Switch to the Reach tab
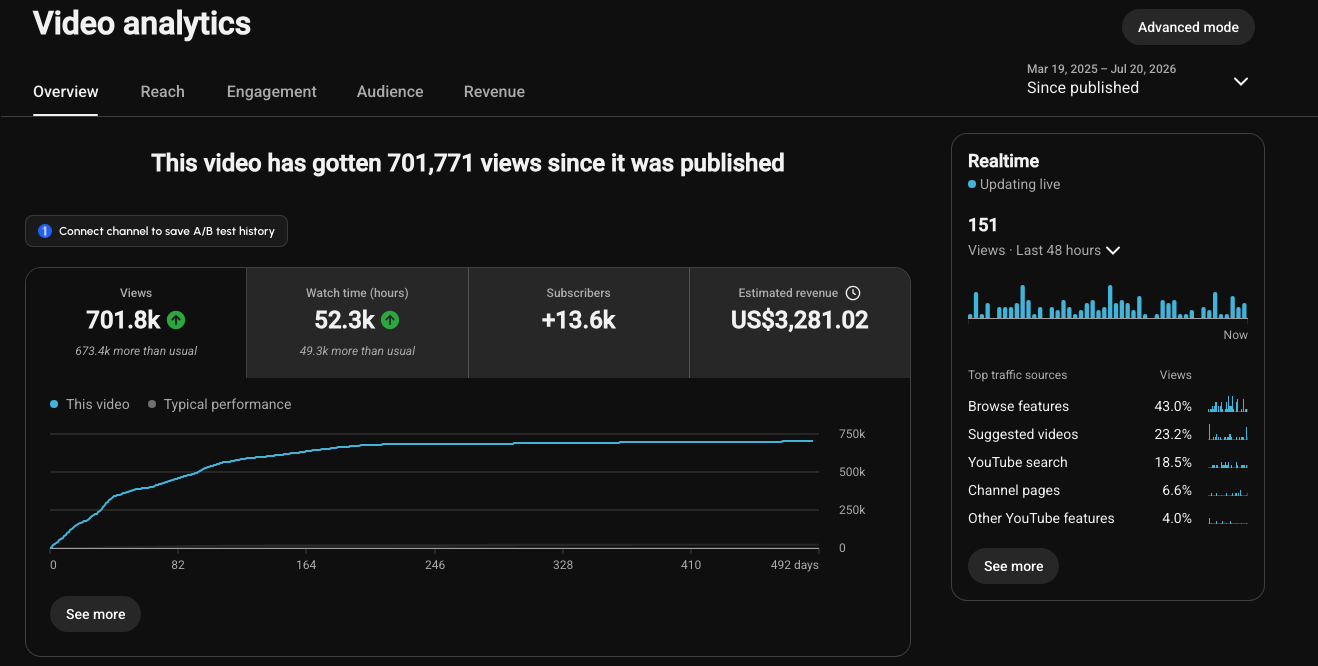1318x666 pixels. [162, 91]
